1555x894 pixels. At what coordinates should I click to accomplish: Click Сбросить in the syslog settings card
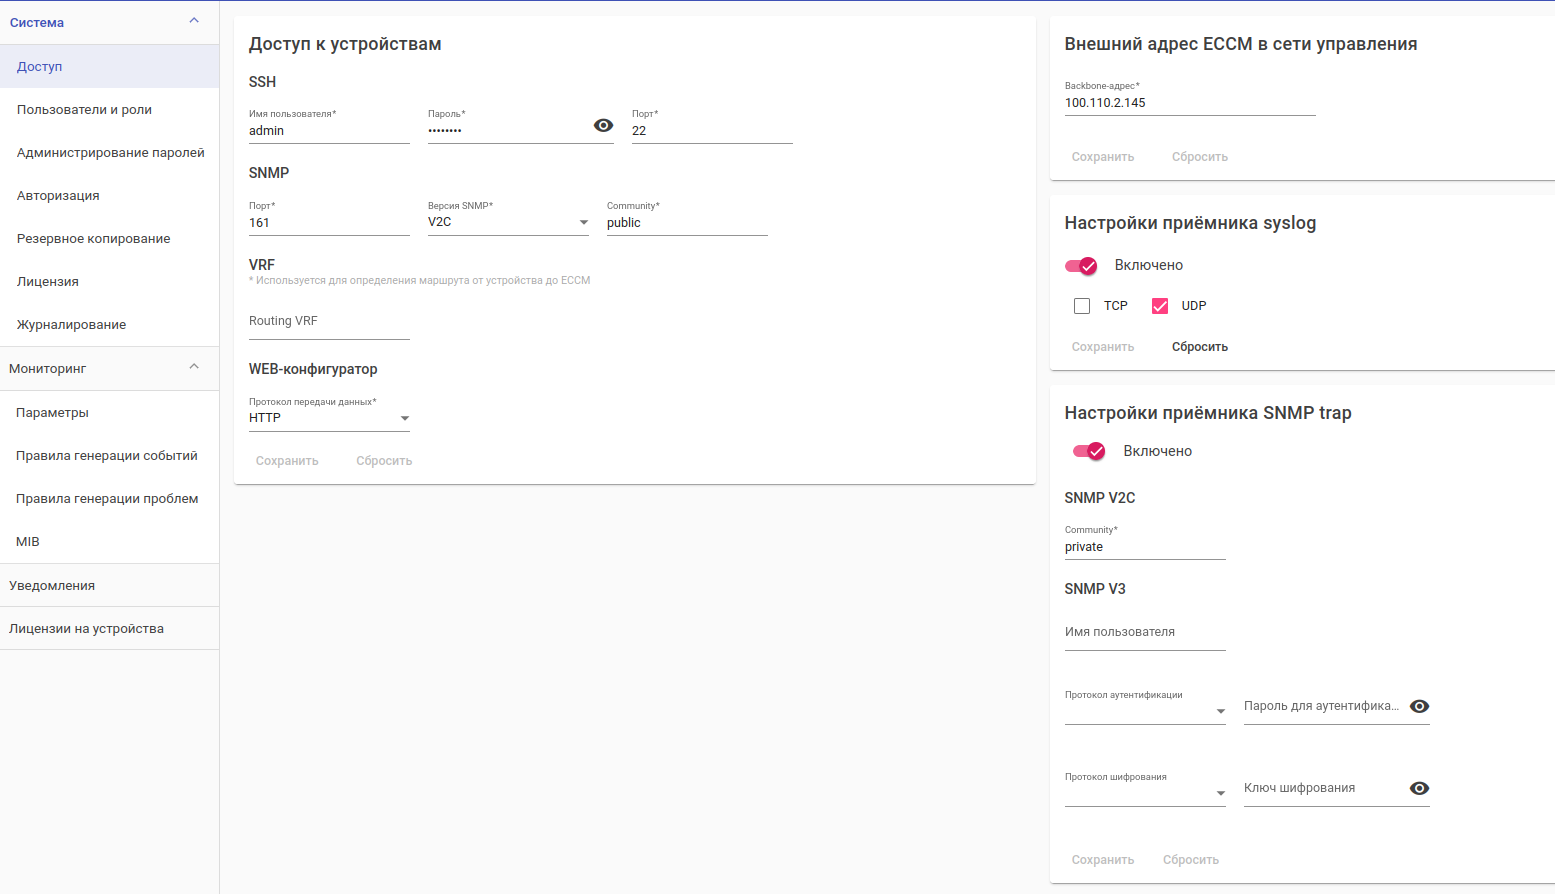pos(1199,347)
